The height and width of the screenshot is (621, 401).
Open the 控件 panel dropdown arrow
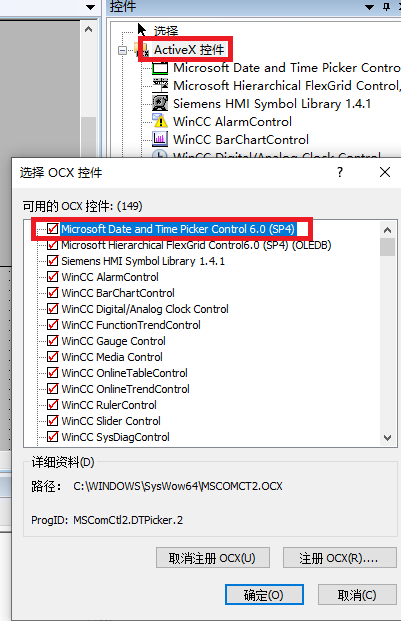pyautogui.click(x=369, y=7)
